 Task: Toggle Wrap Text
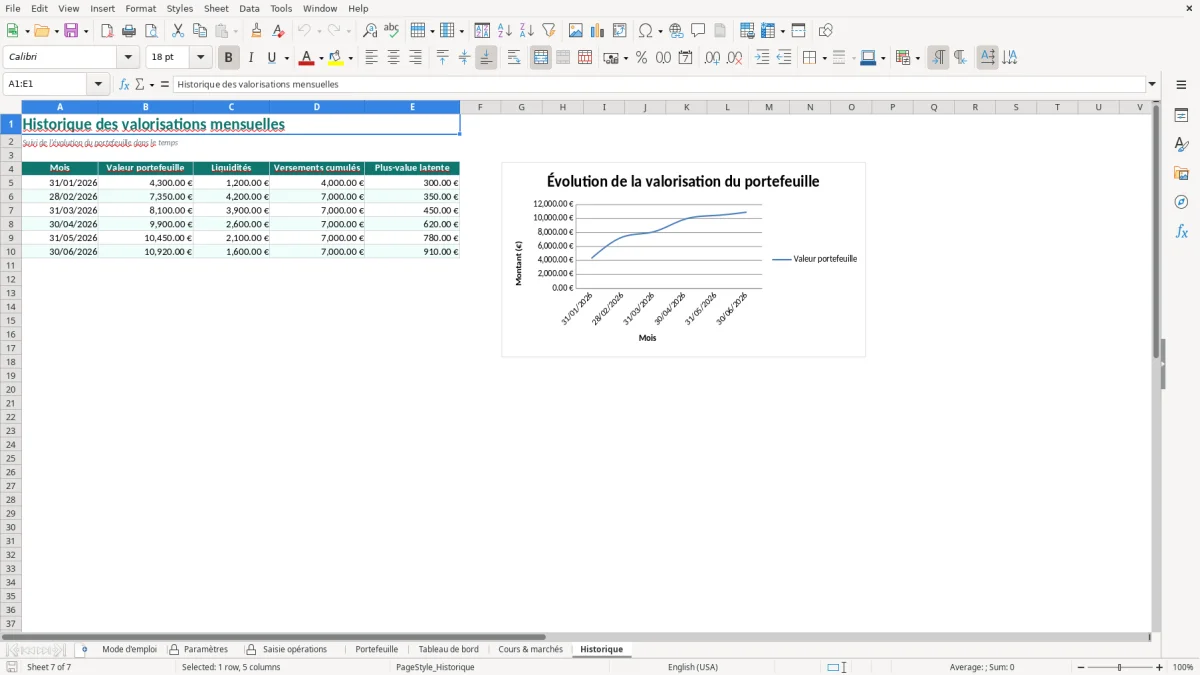pos(514,58)
